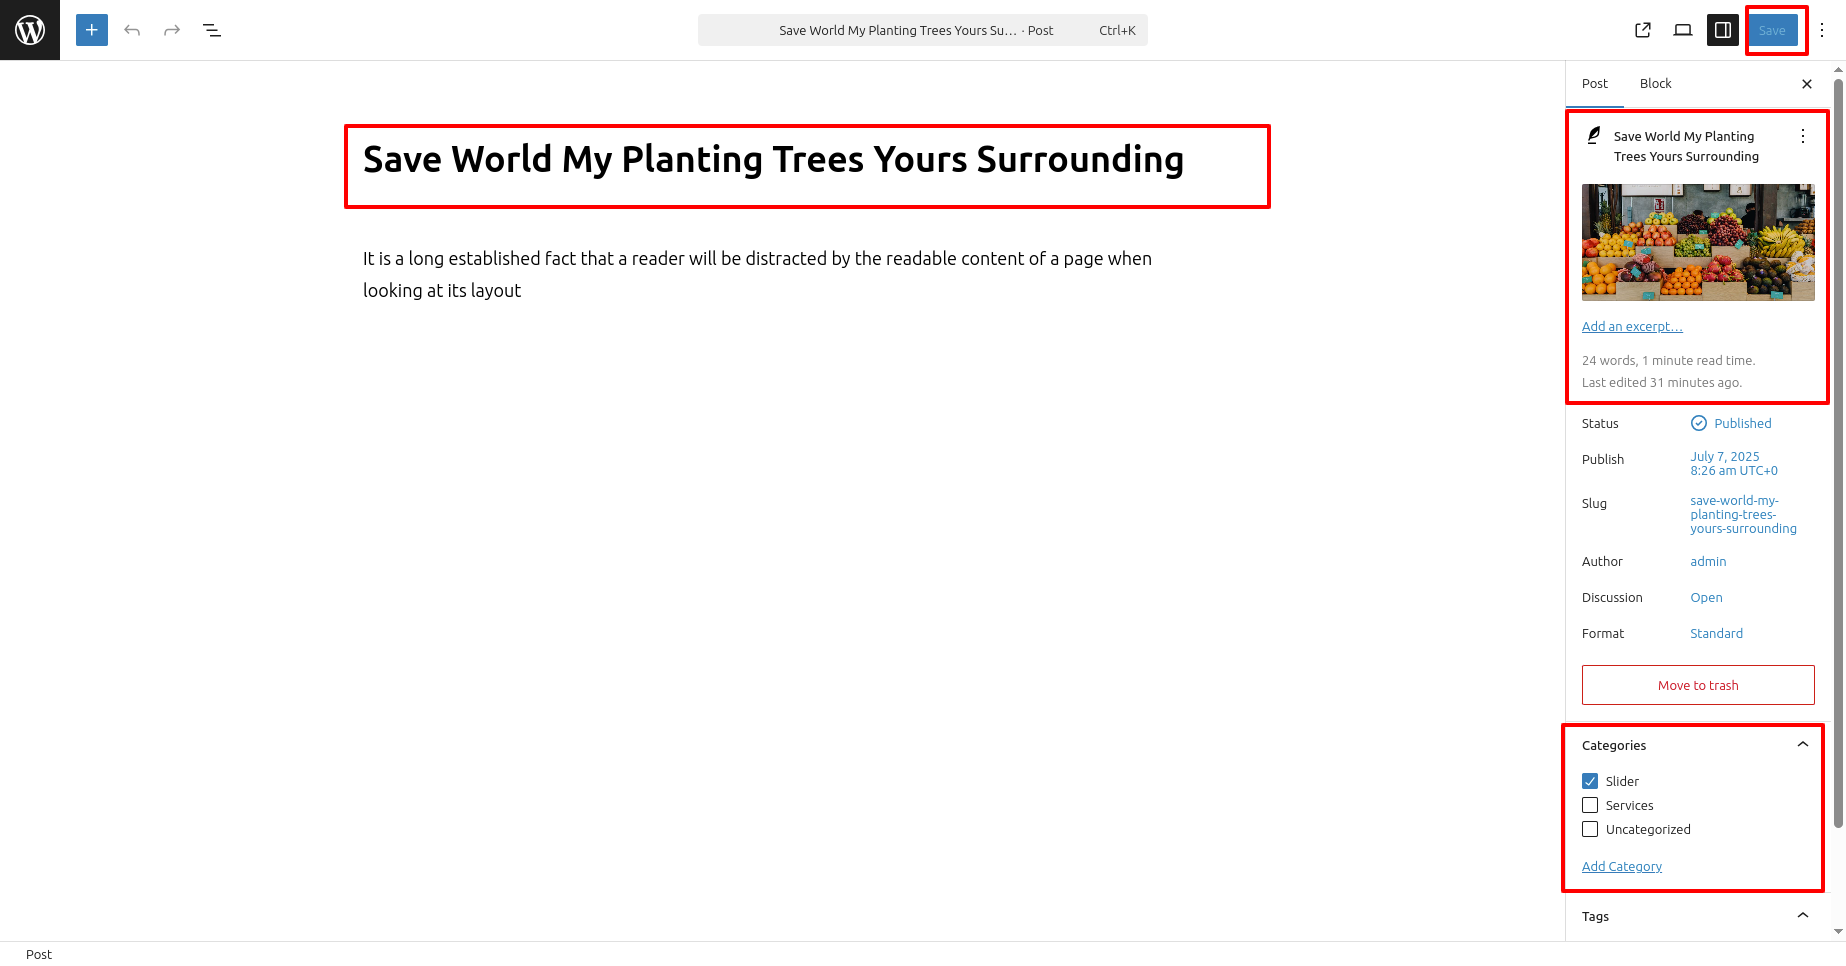This screenshot has height=966, width=1846.
Task: Click the featured image of fruit market
Action: (x=1698, y=242)
